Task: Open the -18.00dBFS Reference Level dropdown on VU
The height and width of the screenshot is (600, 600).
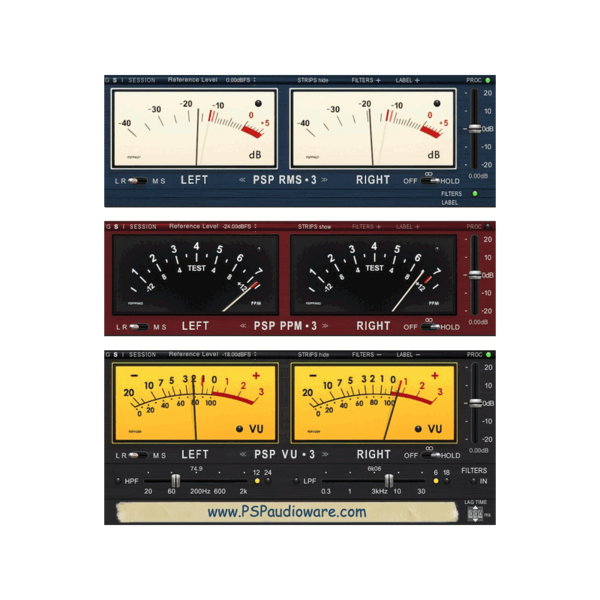Action: 239,355
